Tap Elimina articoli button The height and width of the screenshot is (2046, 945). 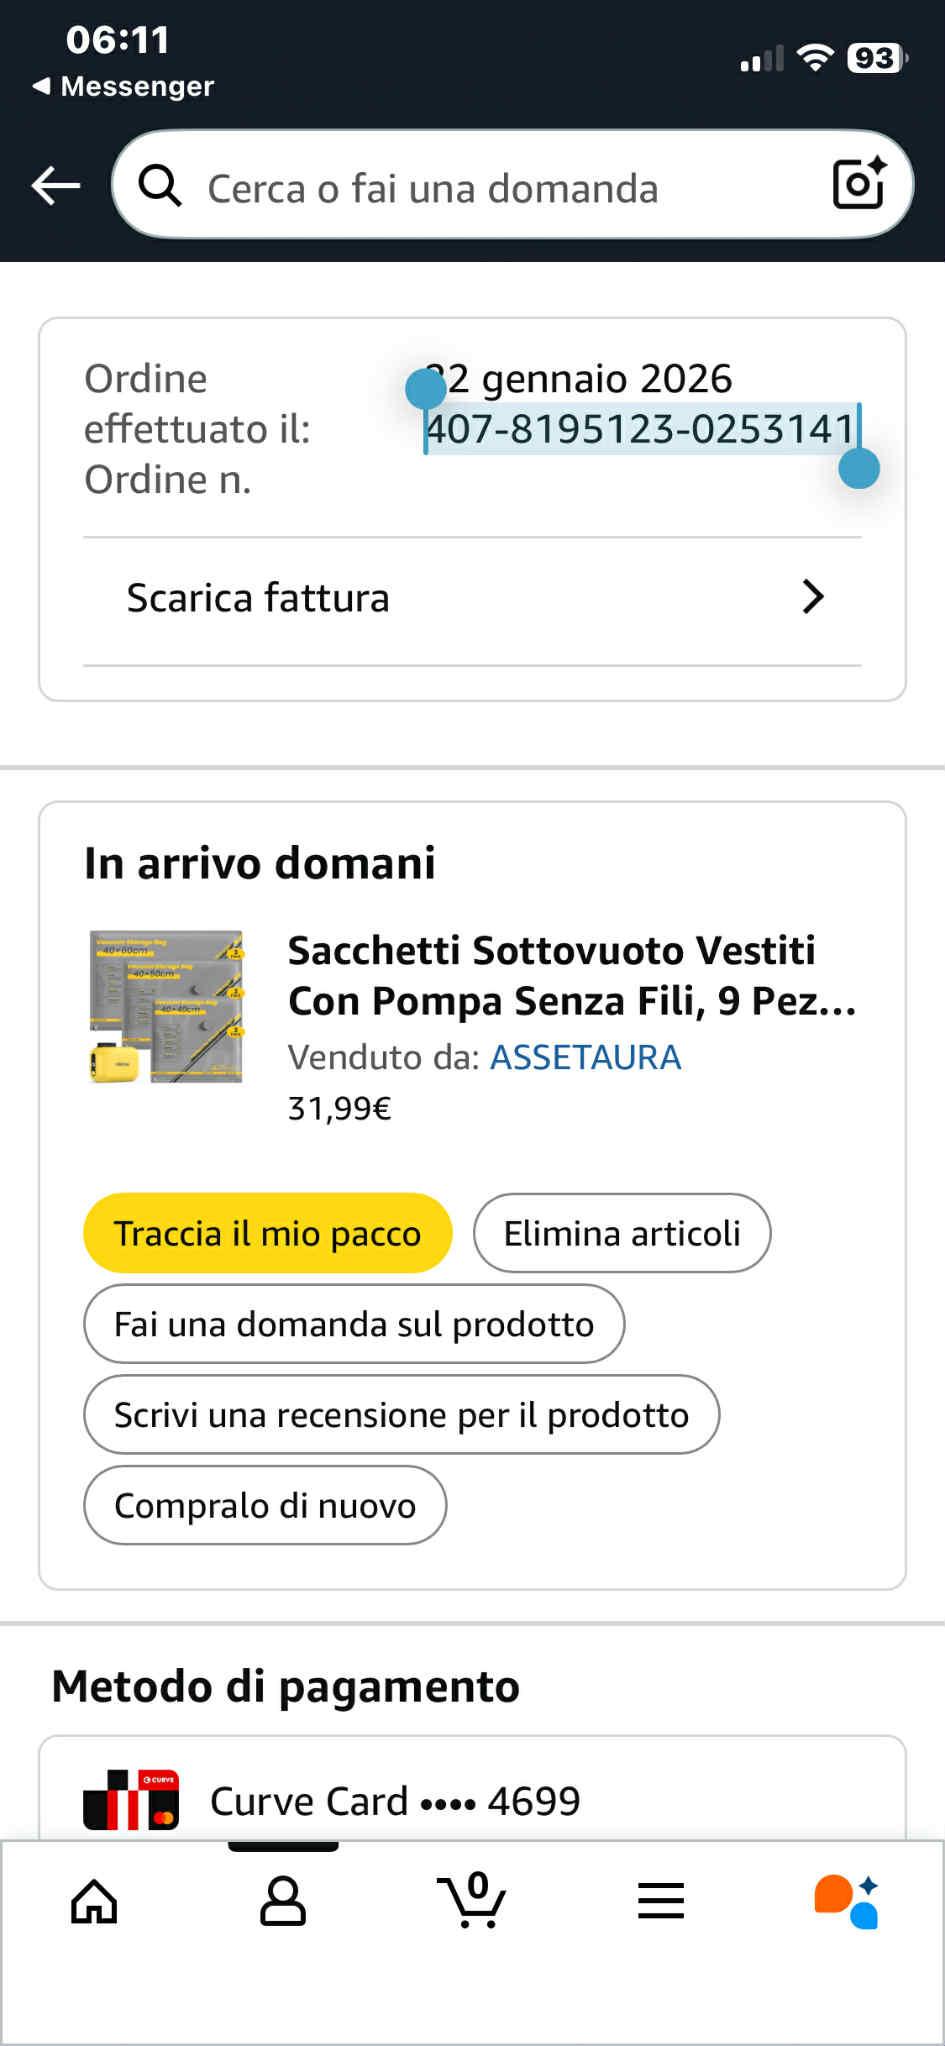pos(622,1233)
